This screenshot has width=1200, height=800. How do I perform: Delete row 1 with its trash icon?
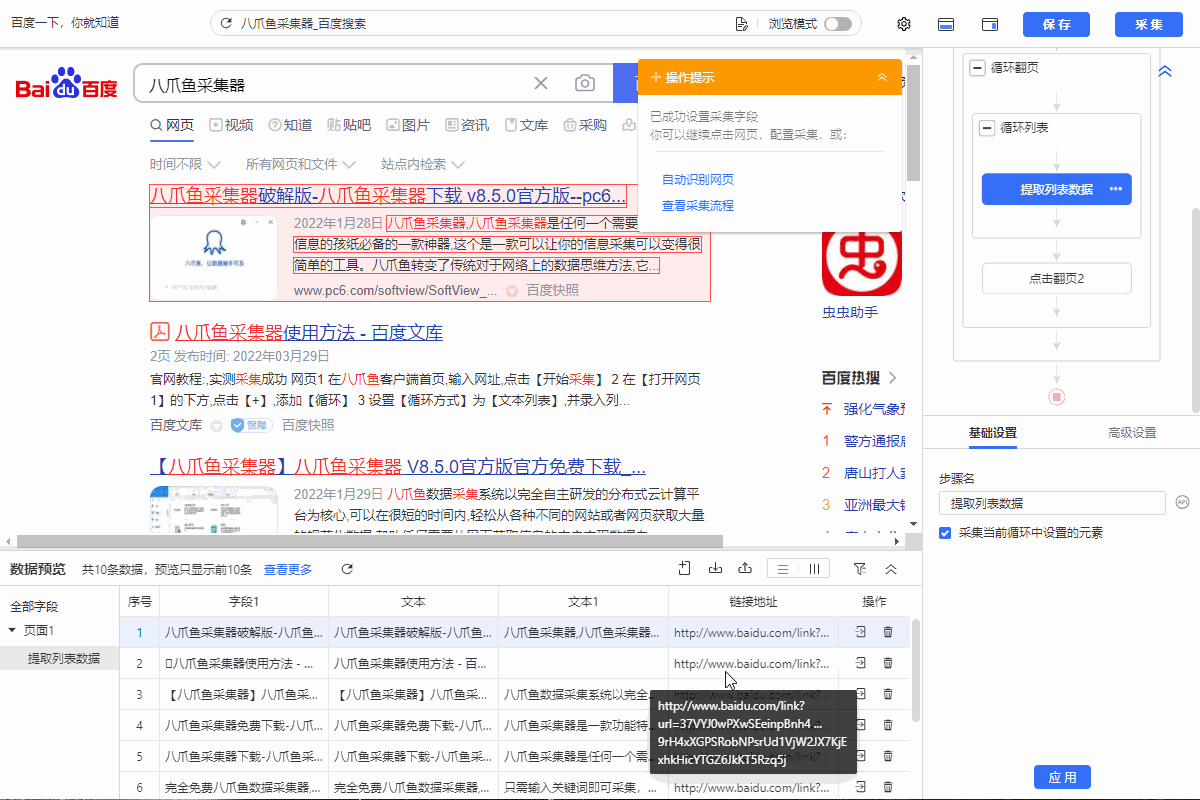coord(888,632)
